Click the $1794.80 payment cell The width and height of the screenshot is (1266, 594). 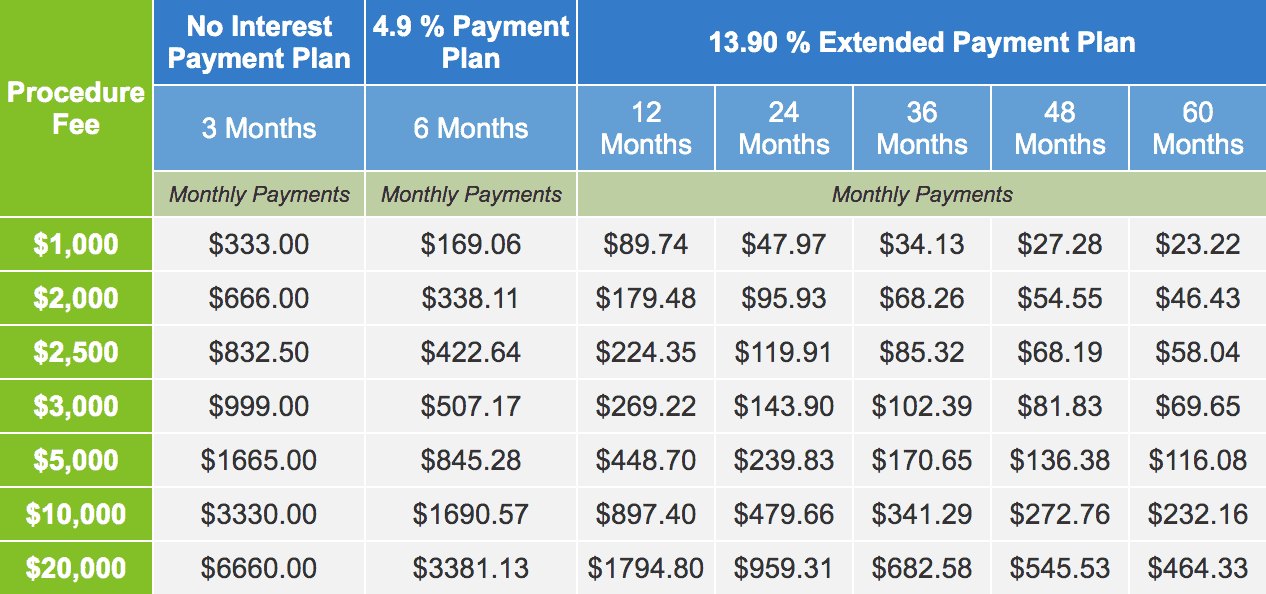pos(646,568)
